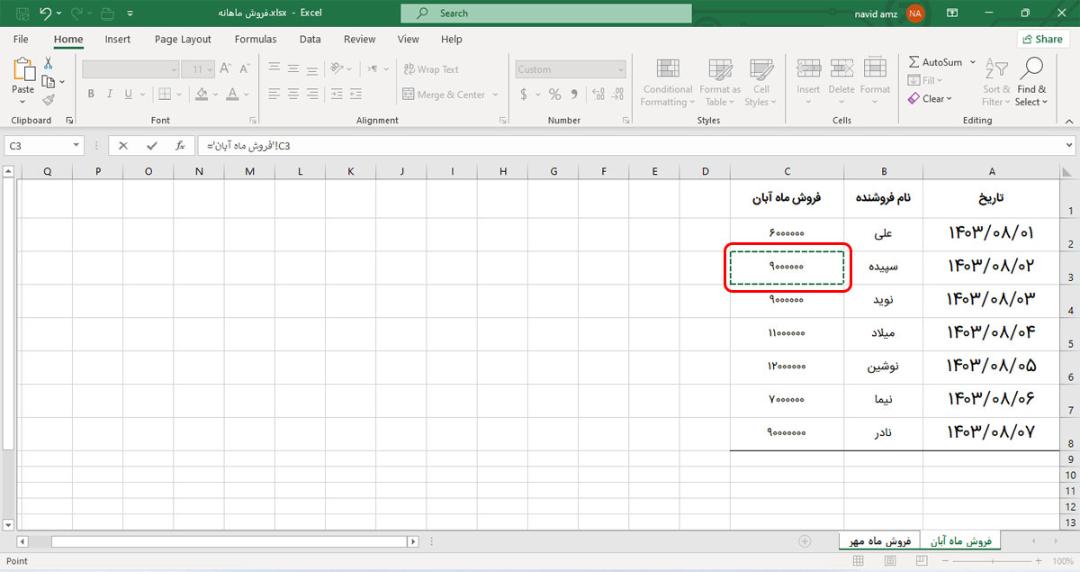This screenshot has height=572, width=1080.
Task: Open the font size dropdown
Action: (x=210, y=69)
